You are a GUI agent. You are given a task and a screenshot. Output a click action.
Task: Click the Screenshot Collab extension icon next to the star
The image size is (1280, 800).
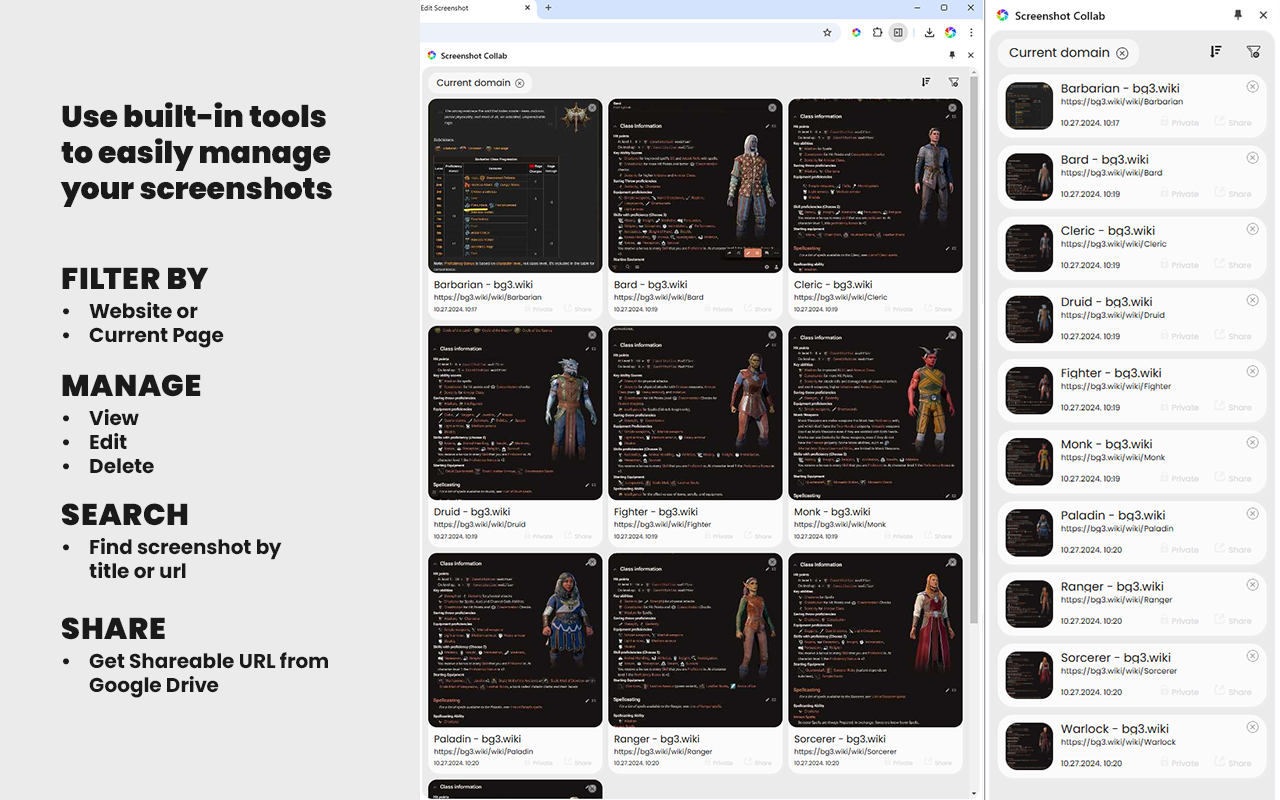(x=856, y=32)
